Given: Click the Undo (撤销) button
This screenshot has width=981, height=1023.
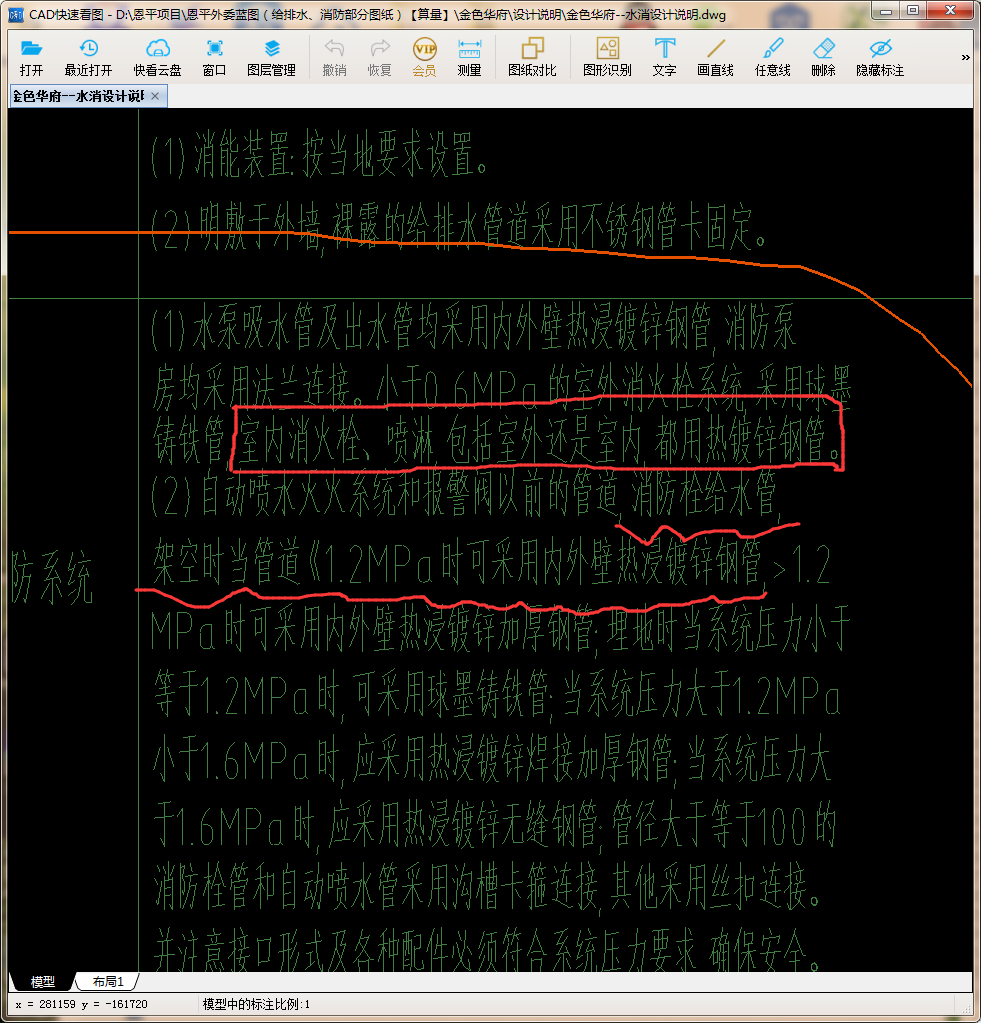Looking at the screenshot, I should (x=334, y=57).
